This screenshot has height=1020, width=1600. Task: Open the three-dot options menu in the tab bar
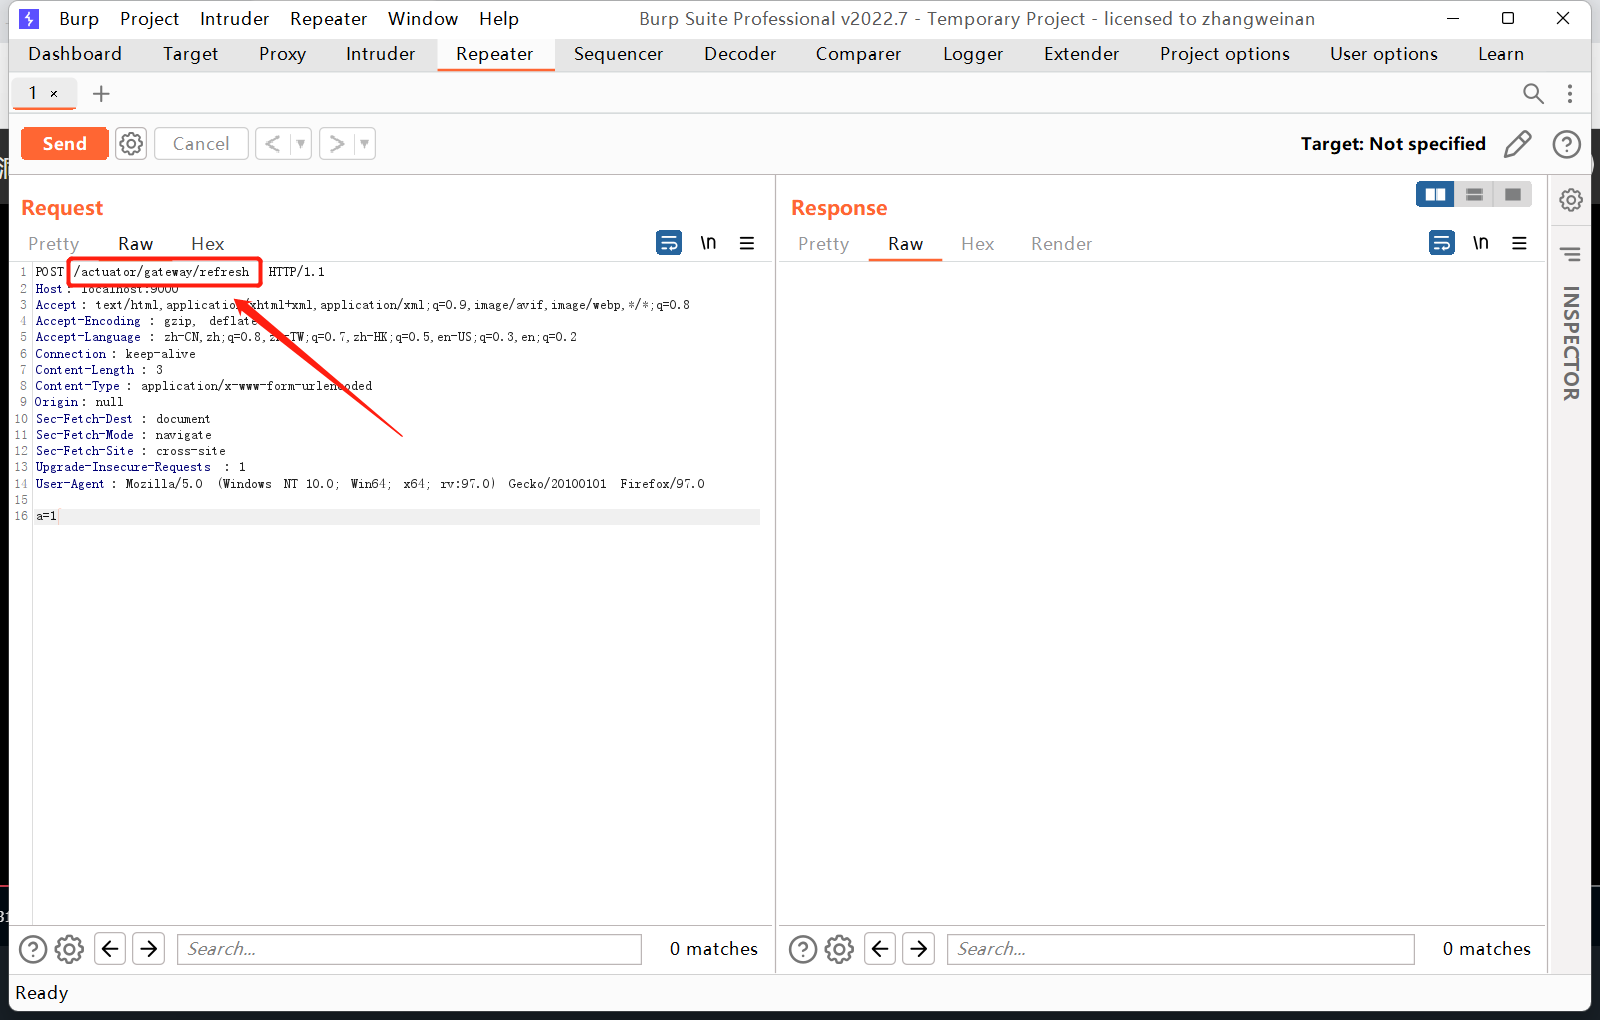1570,94
